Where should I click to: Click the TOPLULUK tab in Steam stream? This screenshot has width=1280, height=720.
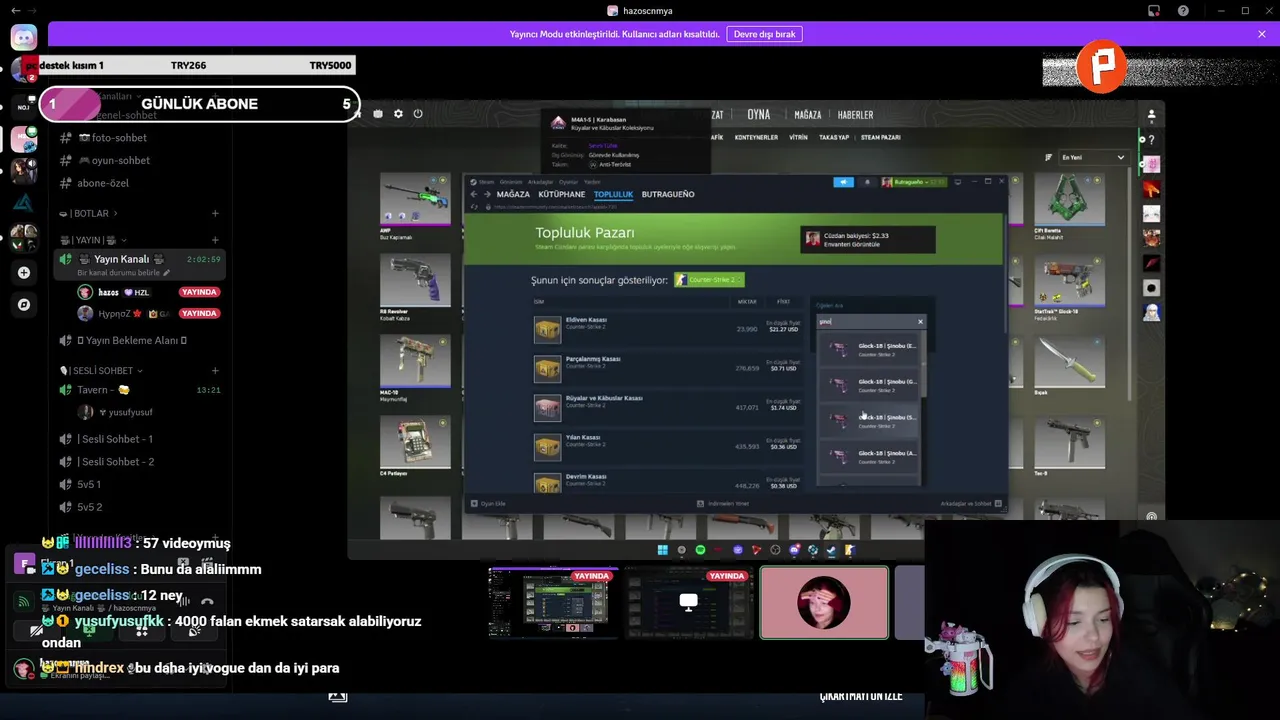tap(613, 194)
